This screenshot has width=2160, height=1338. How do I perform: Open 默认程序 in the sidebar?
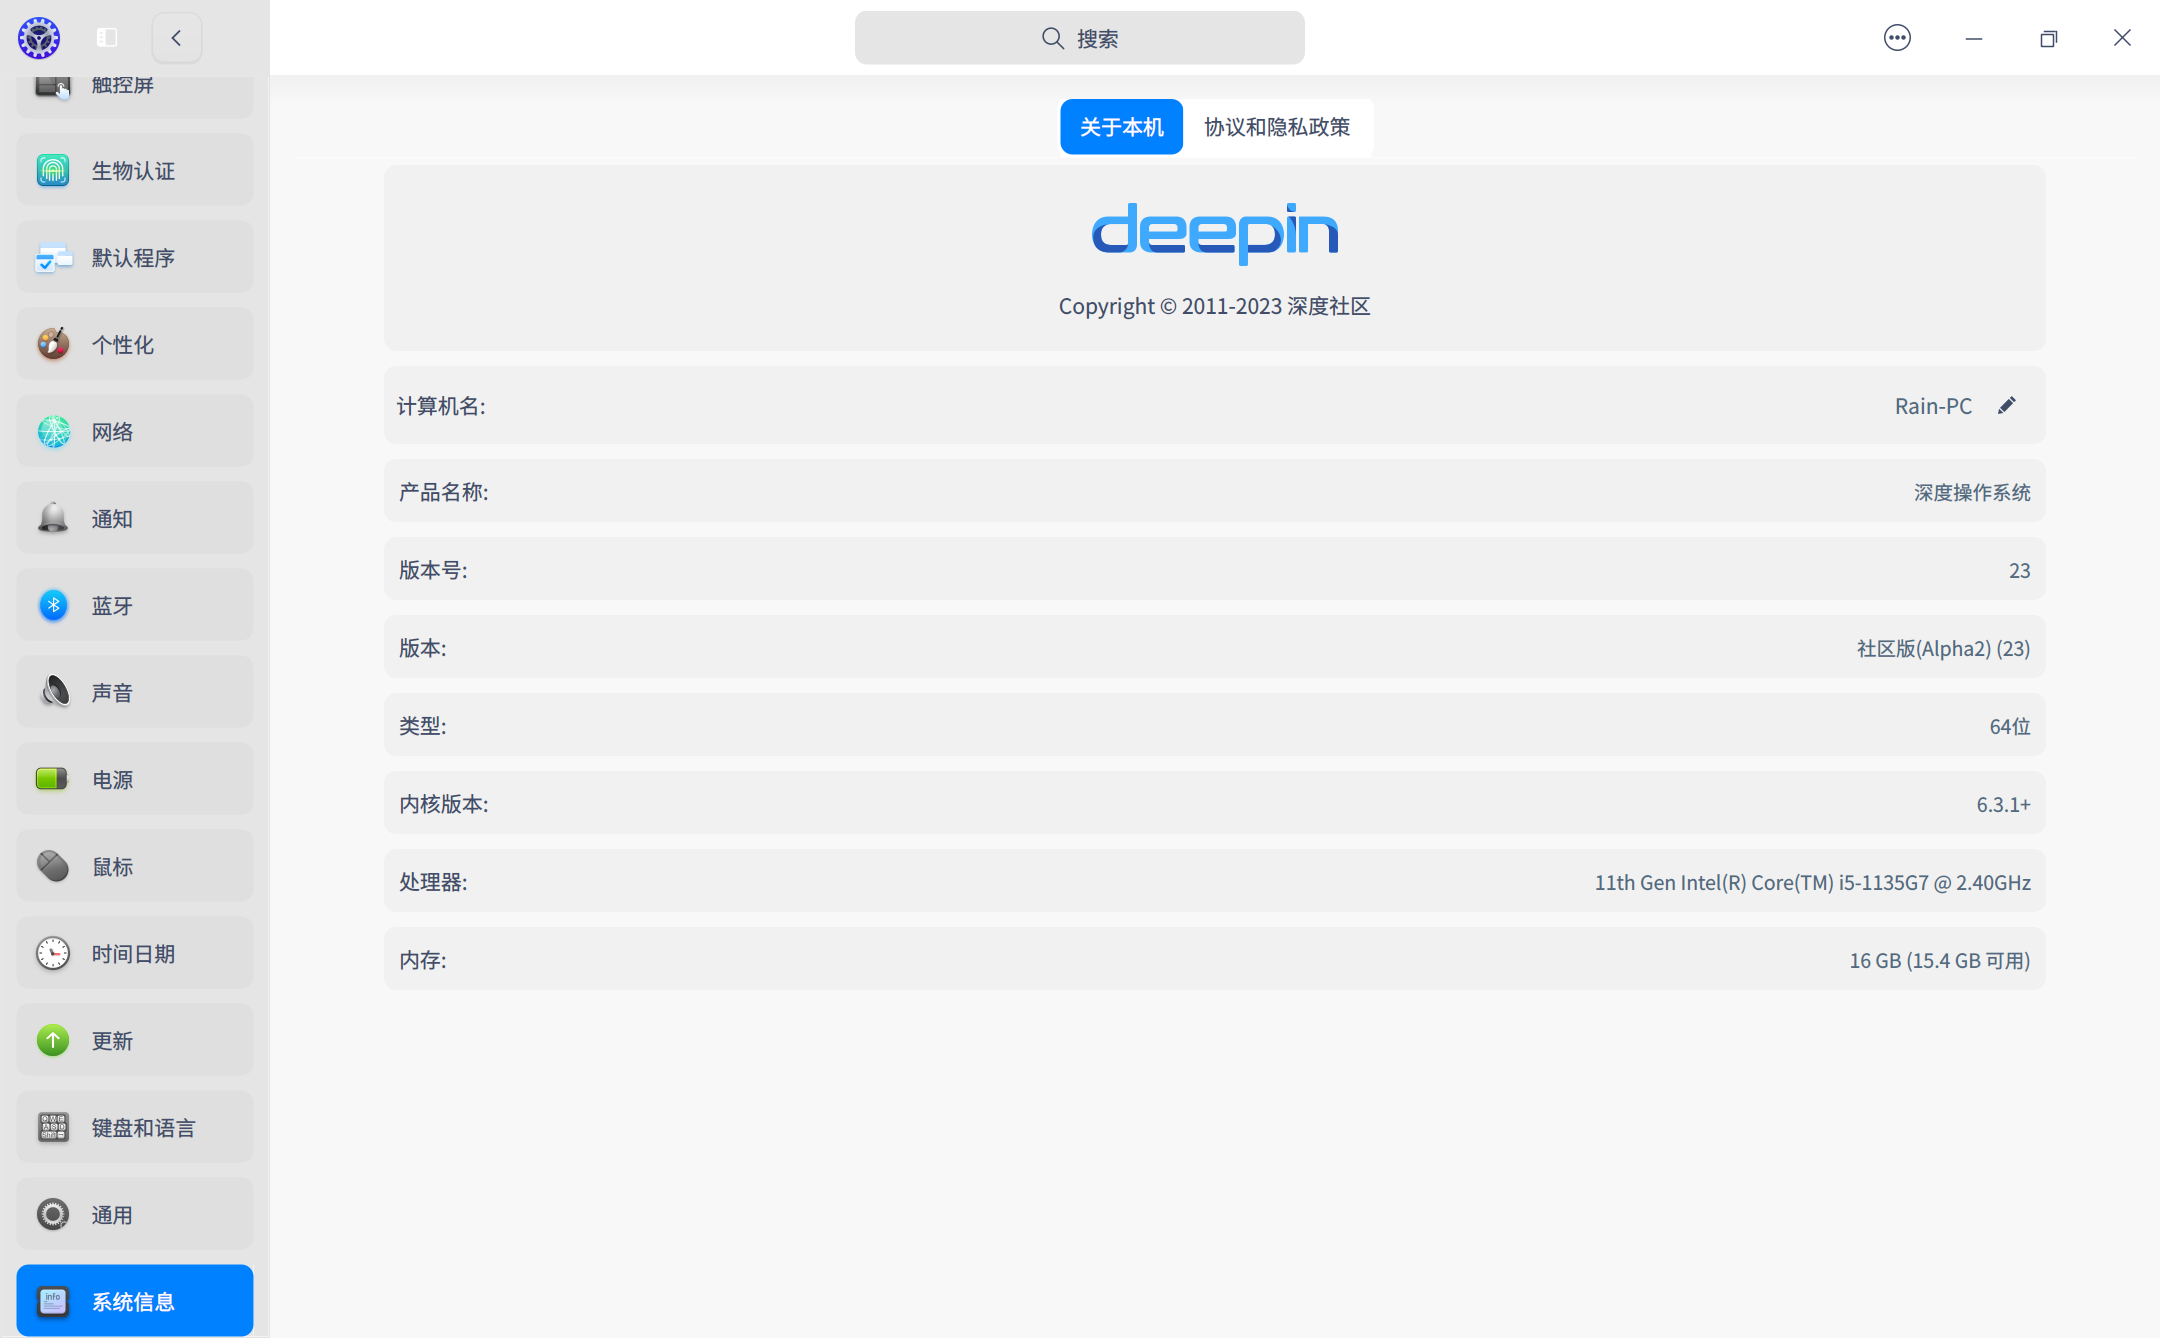(x=134, y=258)
